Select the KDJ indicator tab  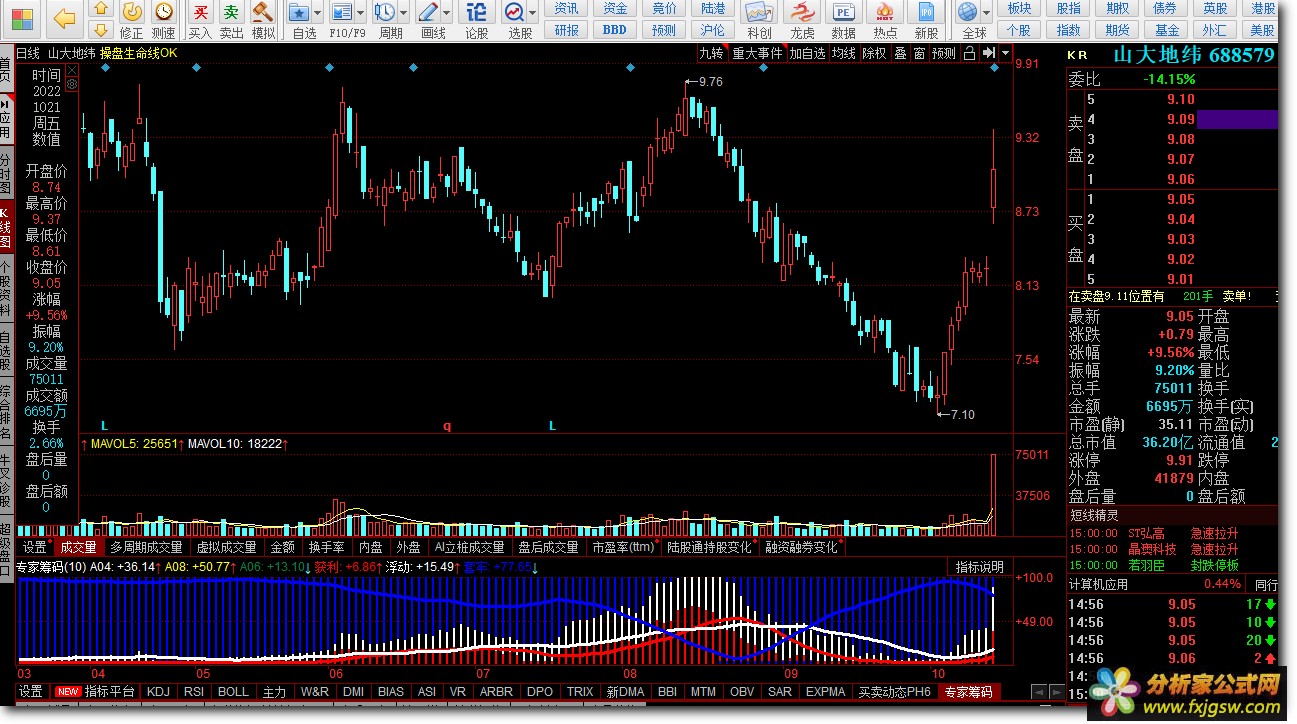(159, 691)
